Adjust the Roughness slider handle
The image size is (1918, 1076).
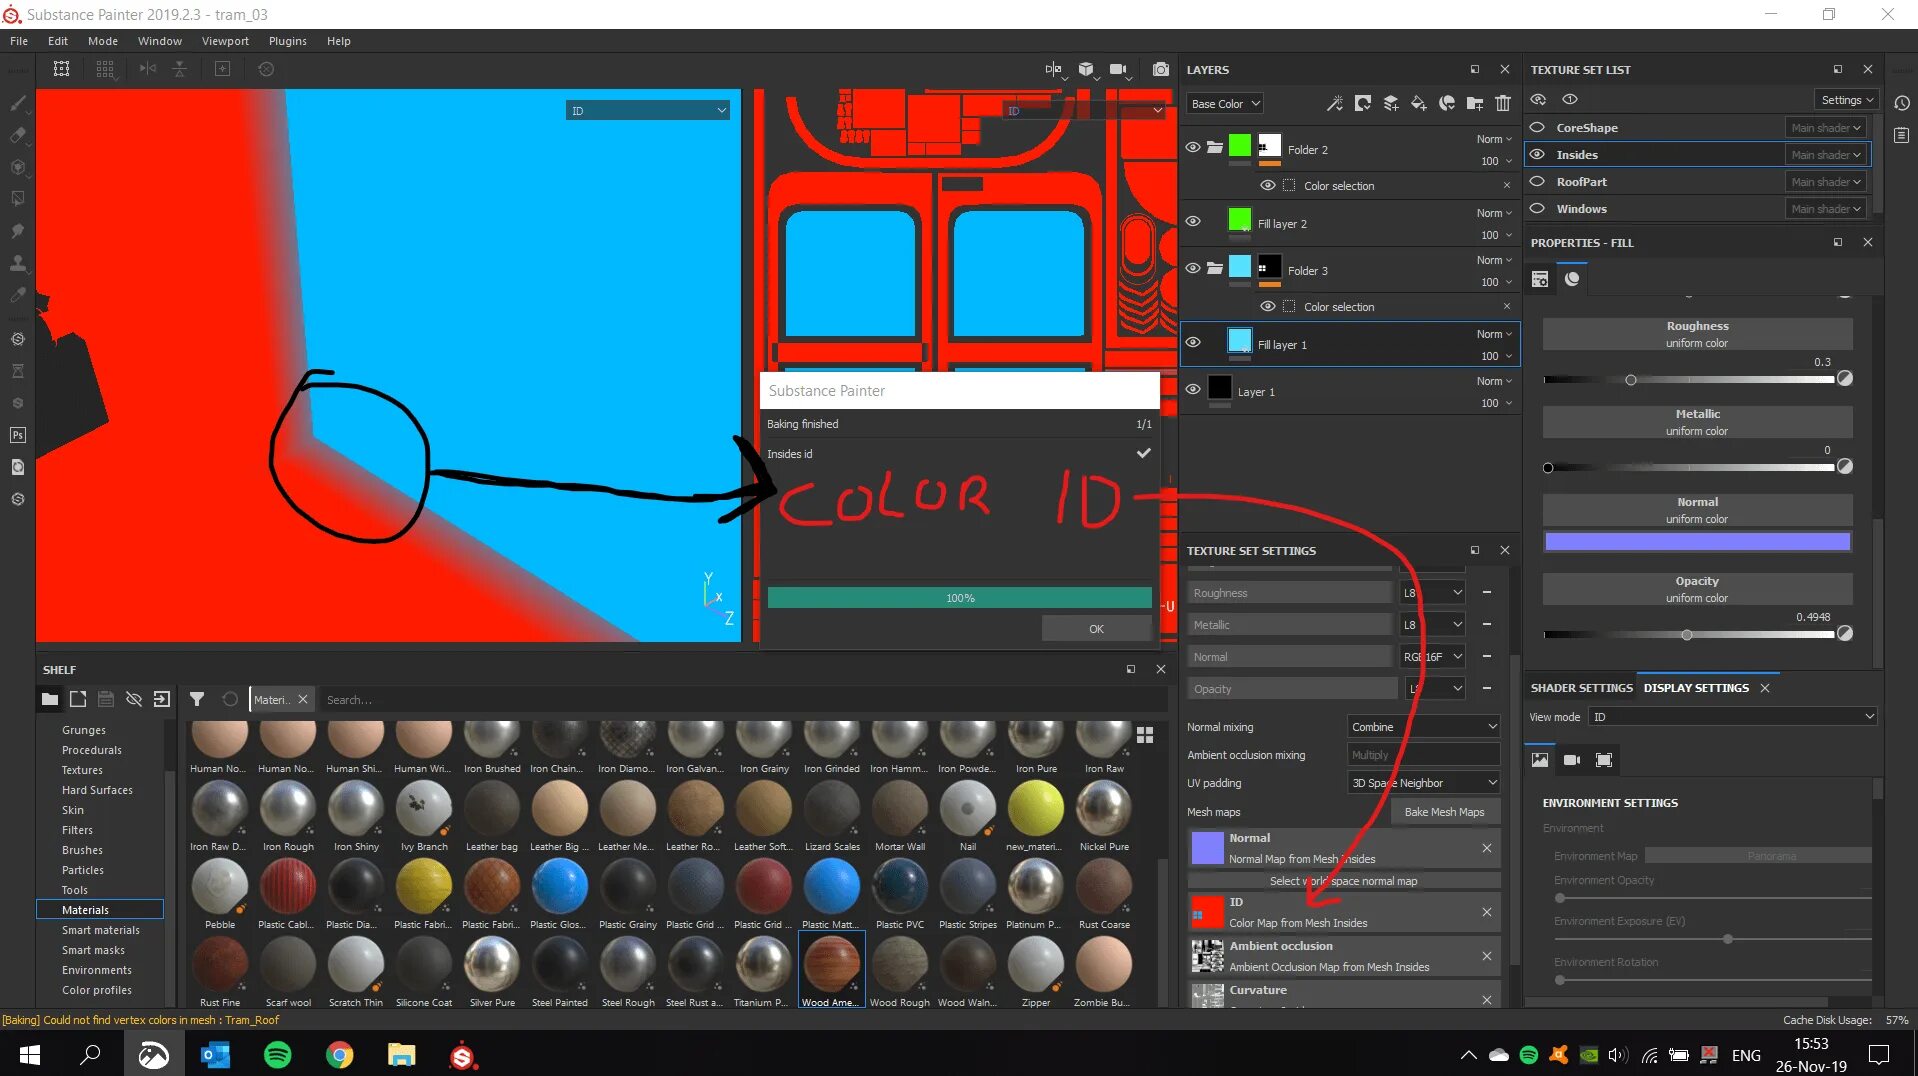pyautogui.click(x=1630, y=380)
